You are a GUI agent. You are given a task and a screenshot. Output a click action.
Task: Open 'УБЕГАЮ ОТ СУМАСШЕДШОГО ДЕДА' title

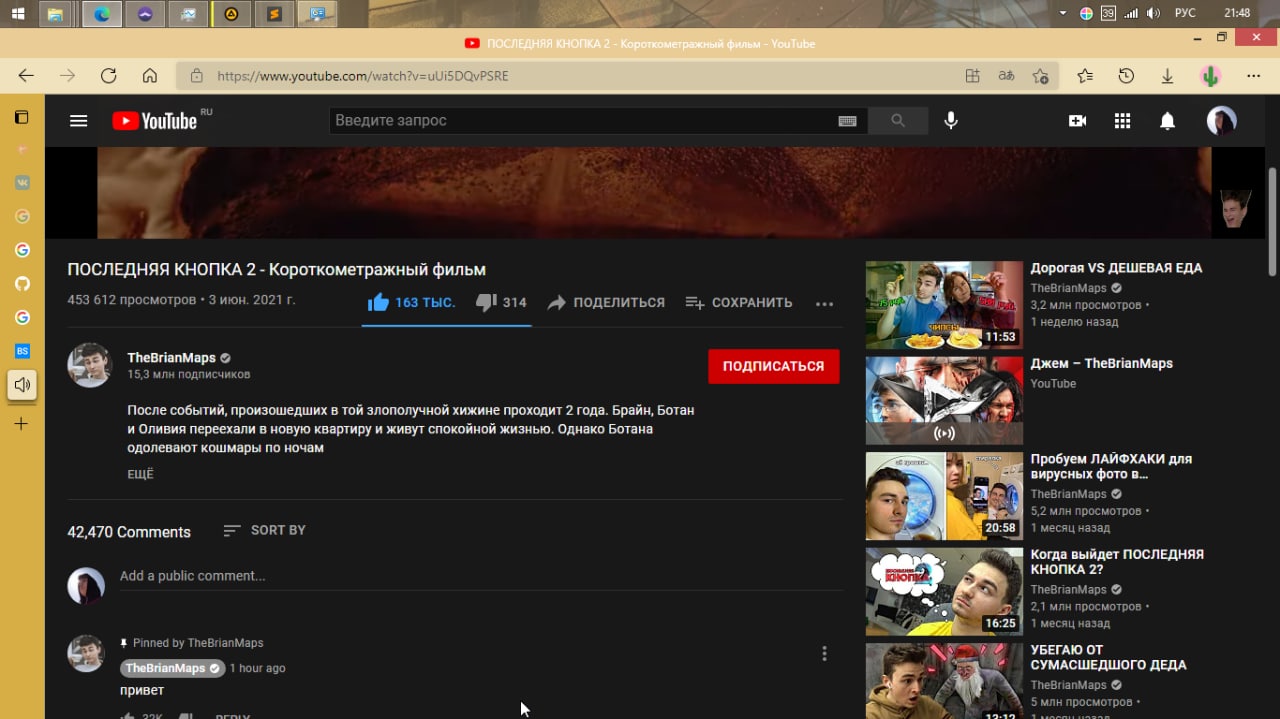(1108, 657)
